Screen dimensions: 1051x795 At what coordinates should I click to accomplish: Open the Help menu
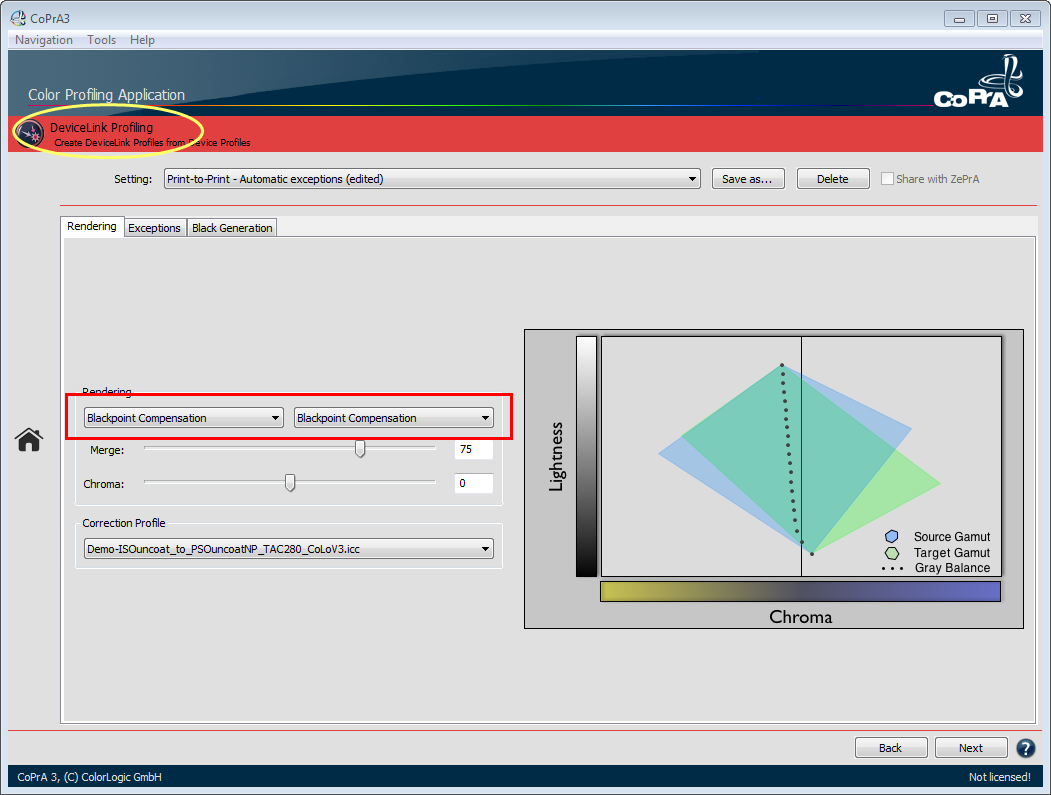pos(142,40)
